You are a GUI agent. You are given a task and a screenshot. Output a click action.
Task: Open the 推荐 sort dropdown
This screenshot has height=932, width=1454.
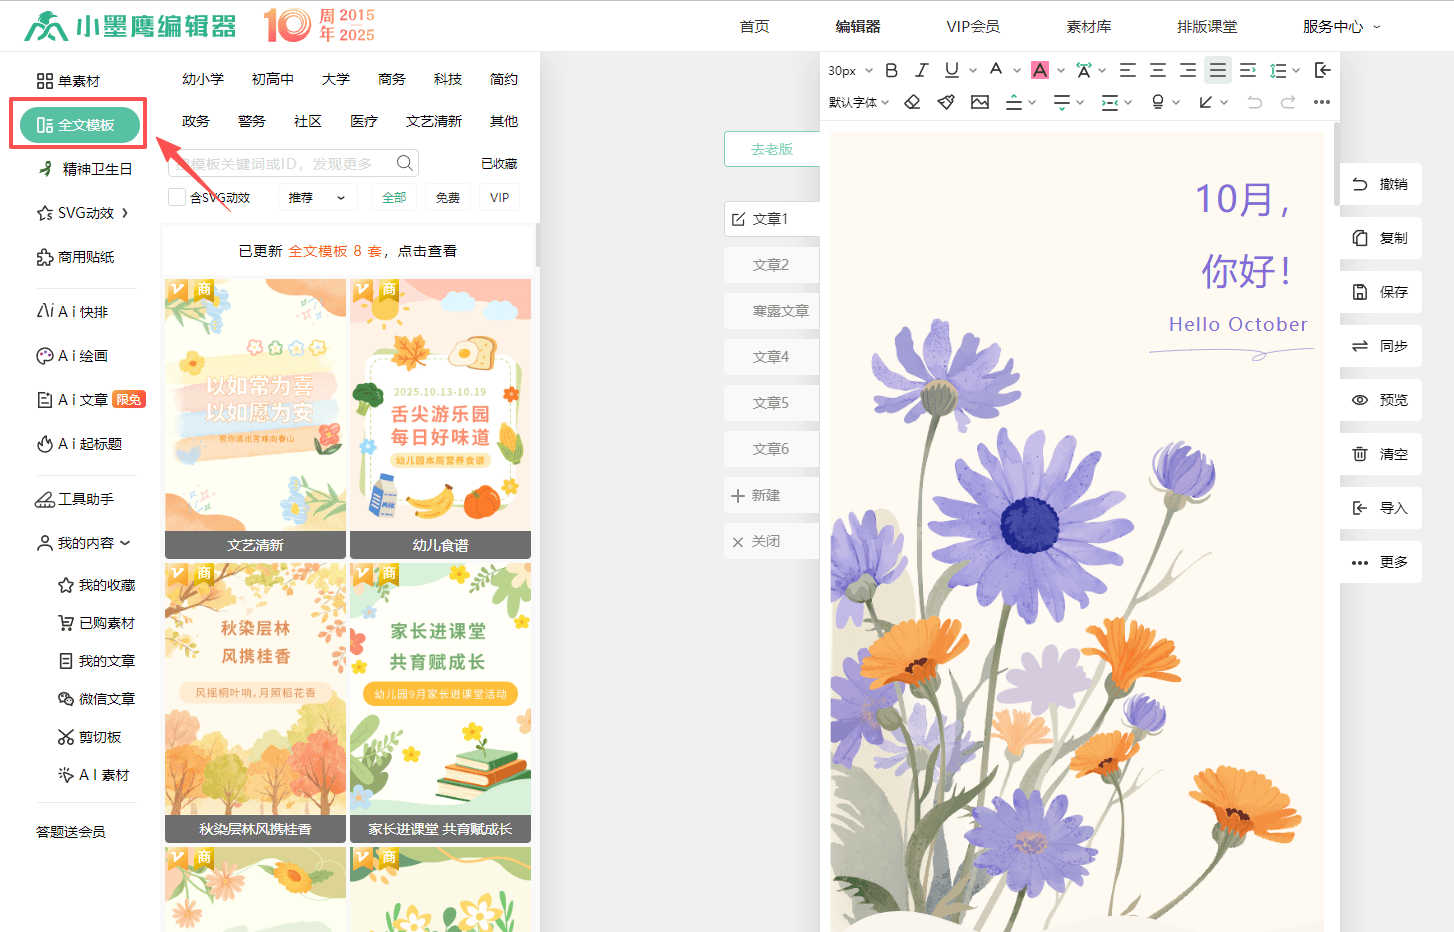click(x=316, y=198)
